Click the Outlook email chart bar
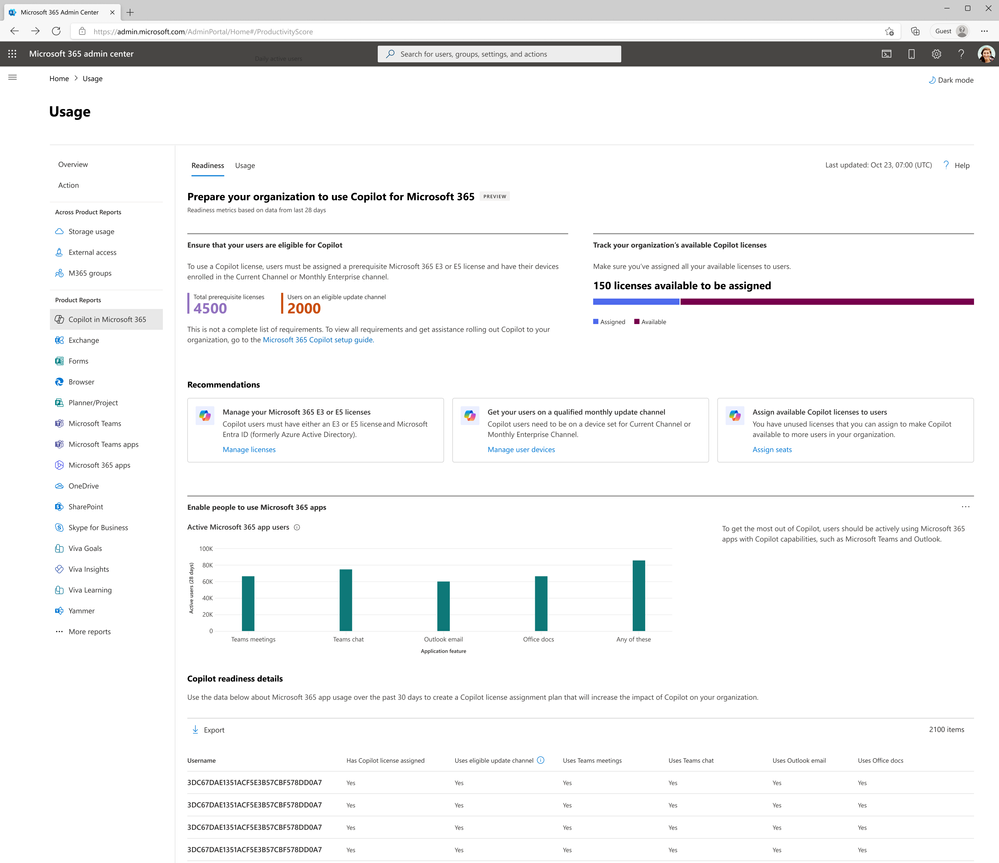The width and height of the screenshot is (999, 863). pos(443,606)
